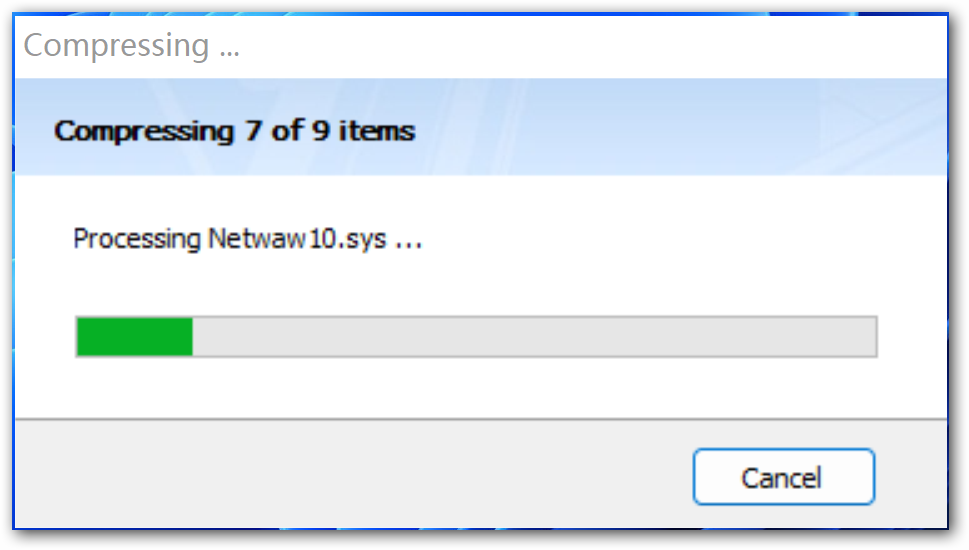
Task: Click the number 9 in the heading
Action: coord(320,130)
